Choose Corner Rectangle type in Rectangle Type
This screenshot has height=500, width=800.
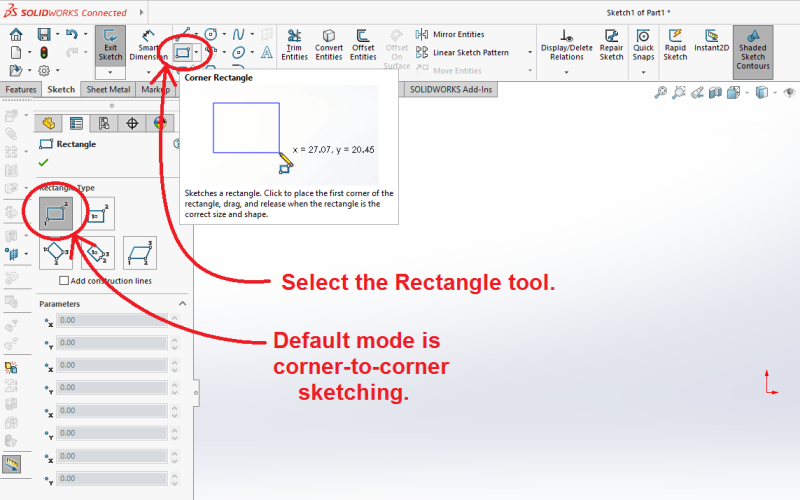click(x=56, y=214)
